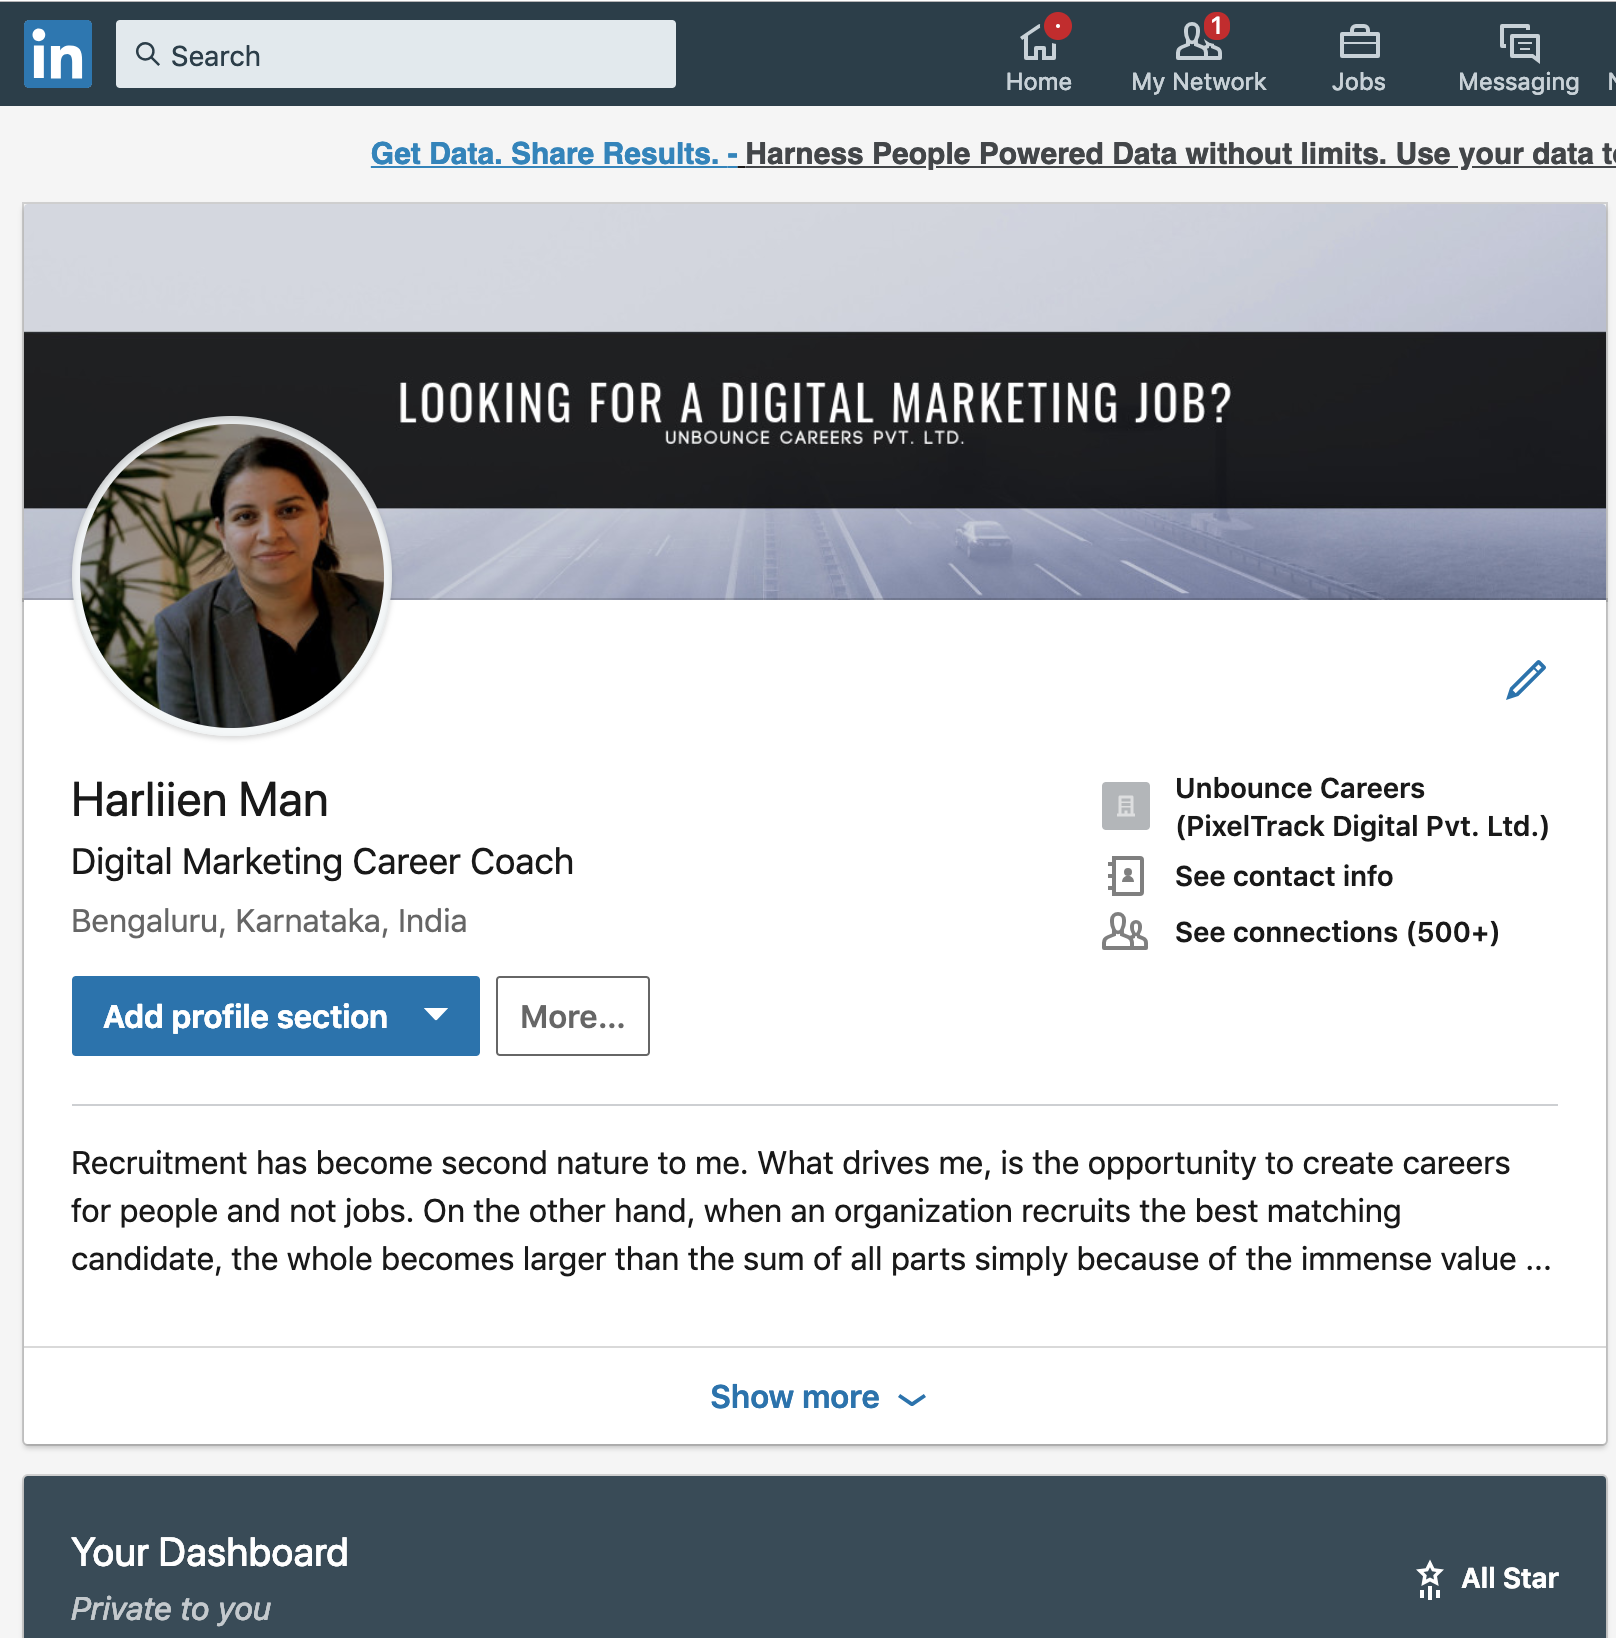This screenshot has width=1616, height=1638.
Task: Select the Messaging menu label
Action: 1519,82
